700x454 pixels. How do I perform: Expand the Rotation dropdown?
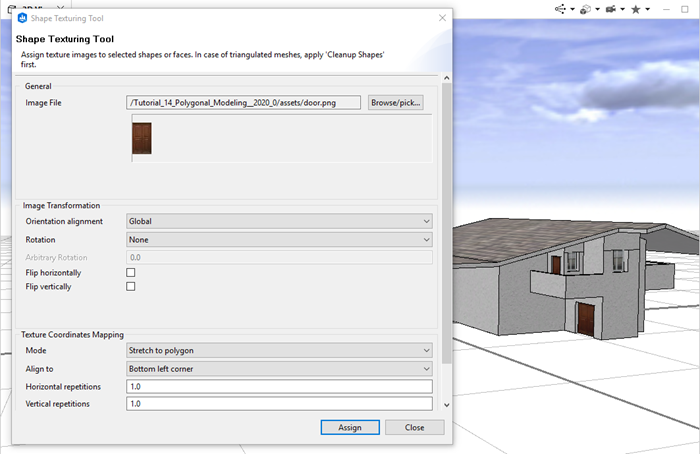(279, 240)
